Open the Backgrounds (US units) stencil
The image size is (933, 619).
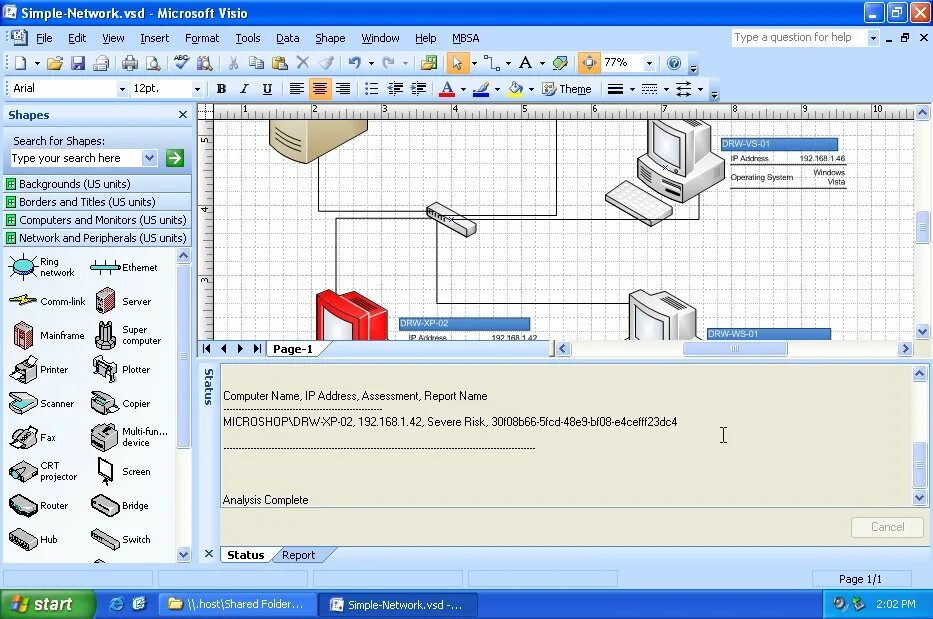[98, 184]
